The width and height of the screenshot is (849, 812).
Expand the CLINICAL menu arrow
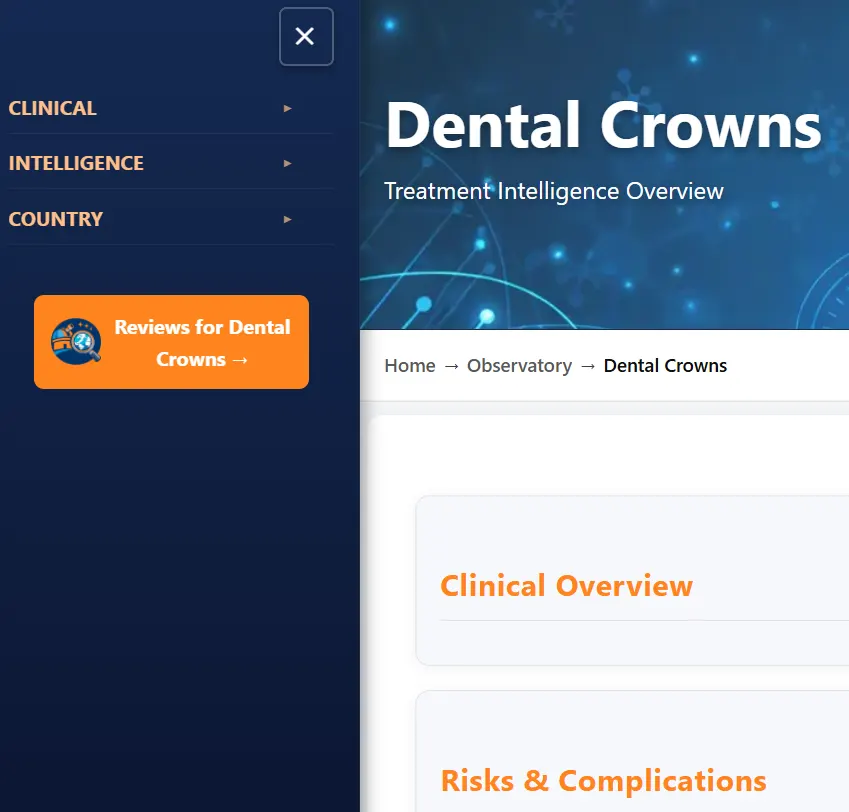(x=288, y=108)
